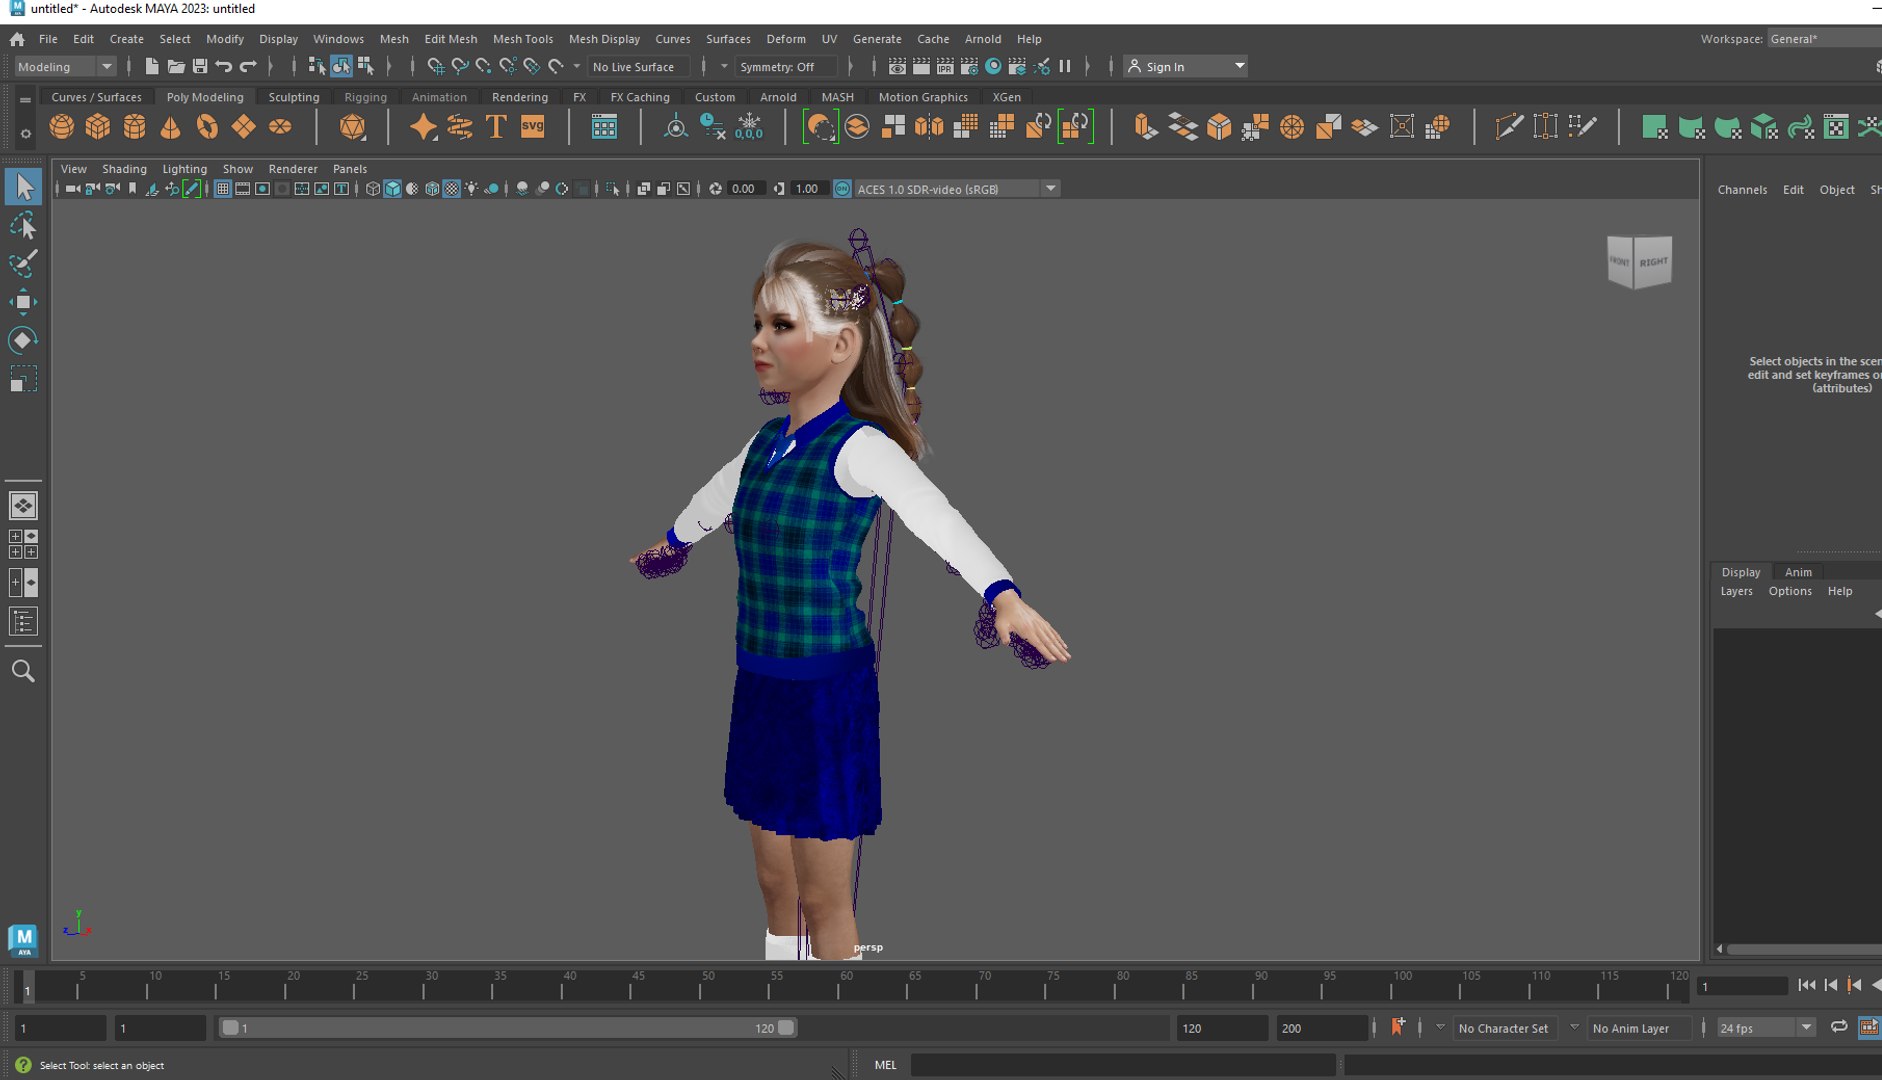The width and height of the screenshot is (1882, 1080).
Task: Click the Open Scene folder icon
Action: tap(175, 66)
